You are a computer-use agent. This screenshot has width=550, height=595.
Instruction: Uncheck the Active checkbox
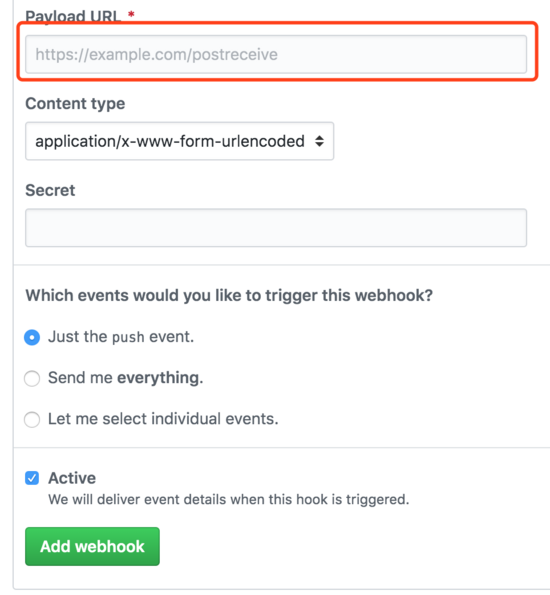[x=32, y=478]
